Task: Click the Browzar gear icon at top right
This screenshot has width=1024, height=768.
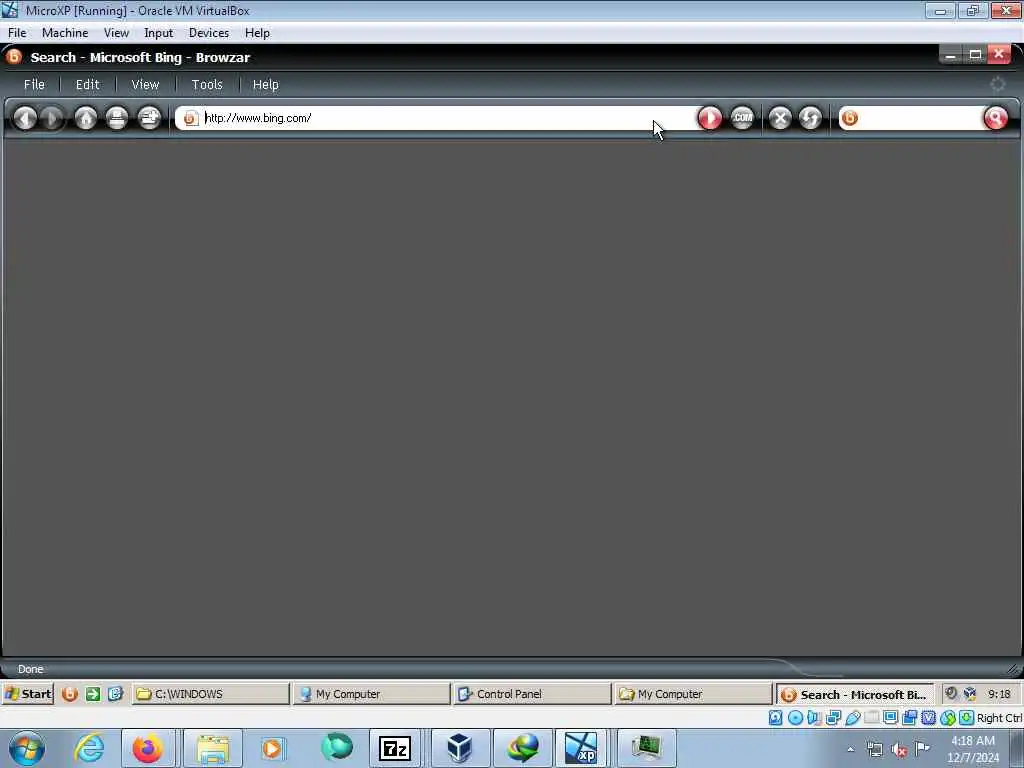Action: pos(997,84)
